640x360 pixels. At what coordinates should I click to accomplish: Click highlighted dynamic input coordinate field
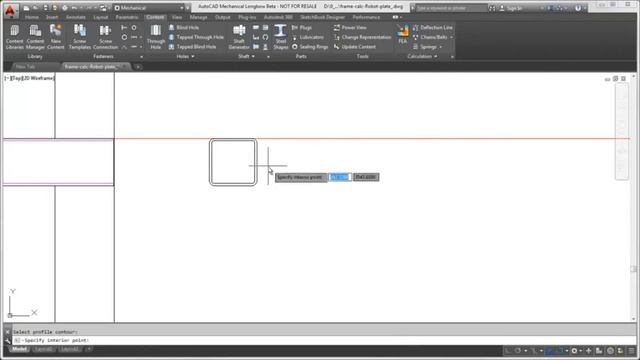[x=340, y=177]
